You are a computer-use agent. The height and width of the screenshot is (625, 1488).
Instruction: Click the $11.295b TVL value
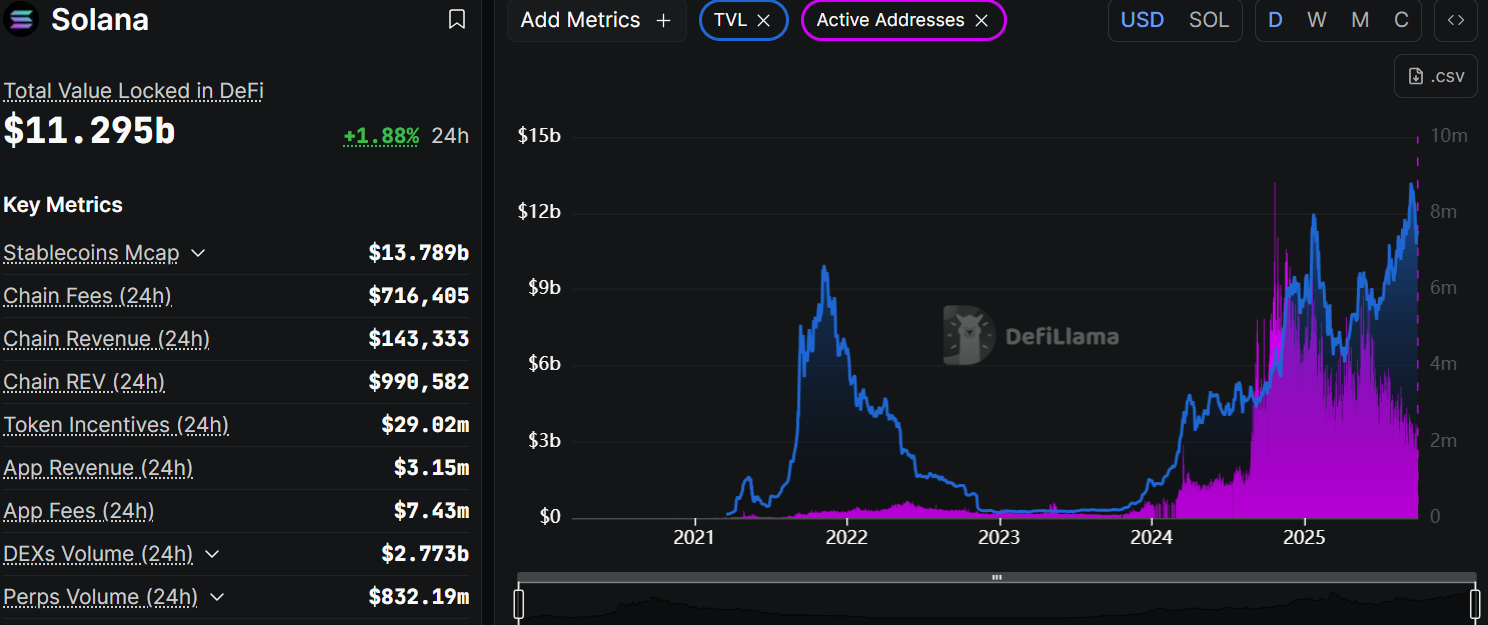[89, 131]
